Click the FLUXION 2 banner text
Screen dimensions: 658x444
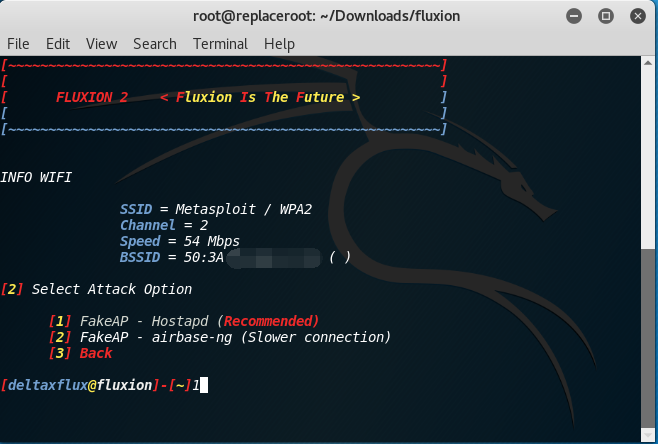(92, 97)
